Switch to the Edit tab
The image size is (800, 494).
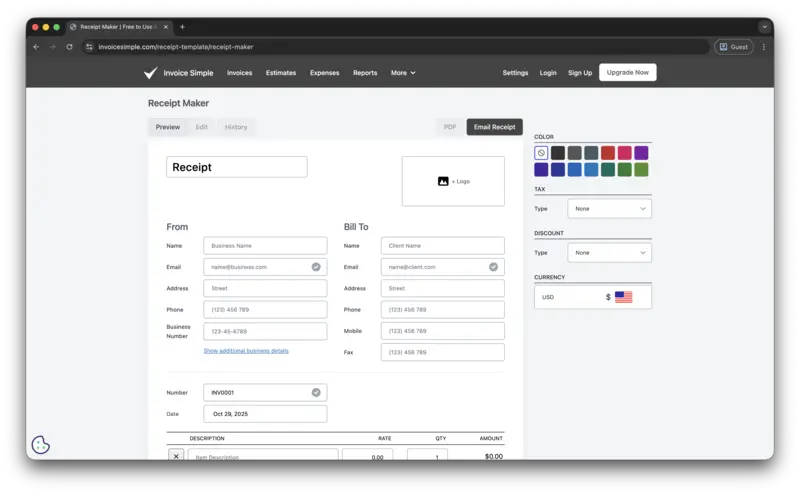tap(202, 127)
